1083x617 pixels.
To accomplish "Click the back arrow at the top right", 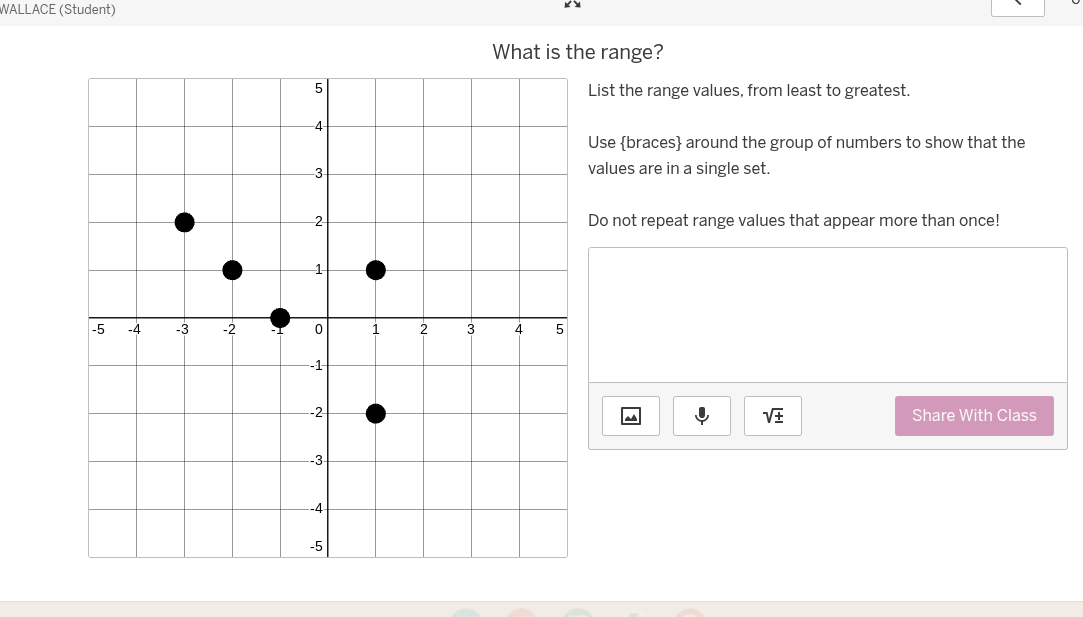I will pyautogui.click(x=1017, y=5).
